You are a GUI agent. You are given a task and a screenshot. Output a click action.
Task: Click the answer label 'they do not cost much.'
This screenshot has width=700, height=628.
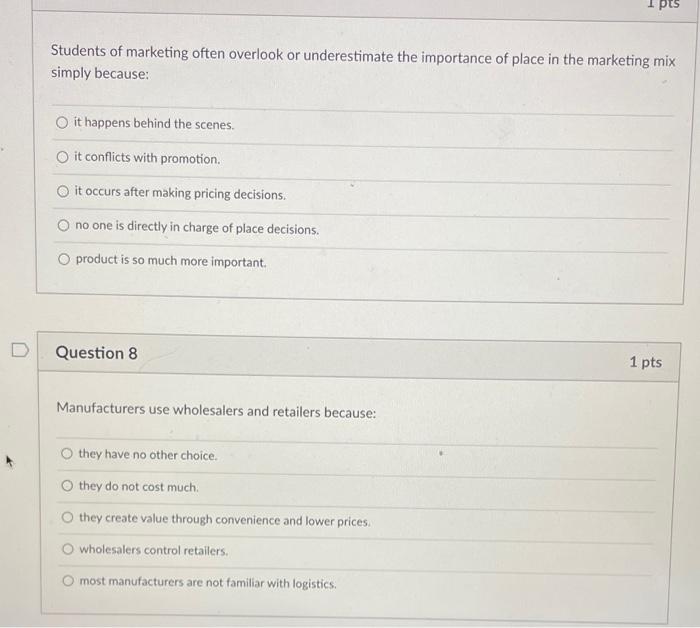(x=139, y=487)
